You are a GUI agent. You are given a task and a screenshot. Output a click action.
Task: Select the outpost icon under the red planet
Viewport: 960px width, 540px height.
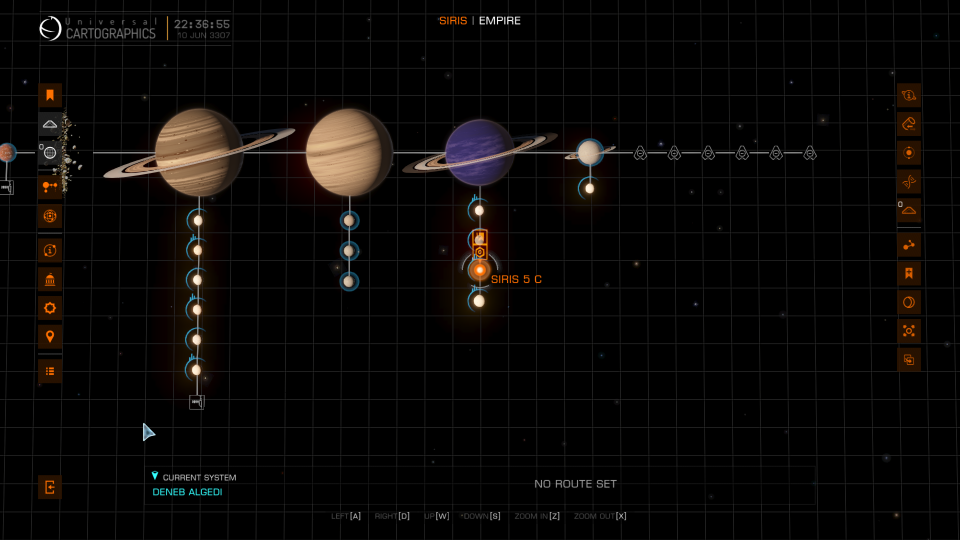(x=7, y=187)
